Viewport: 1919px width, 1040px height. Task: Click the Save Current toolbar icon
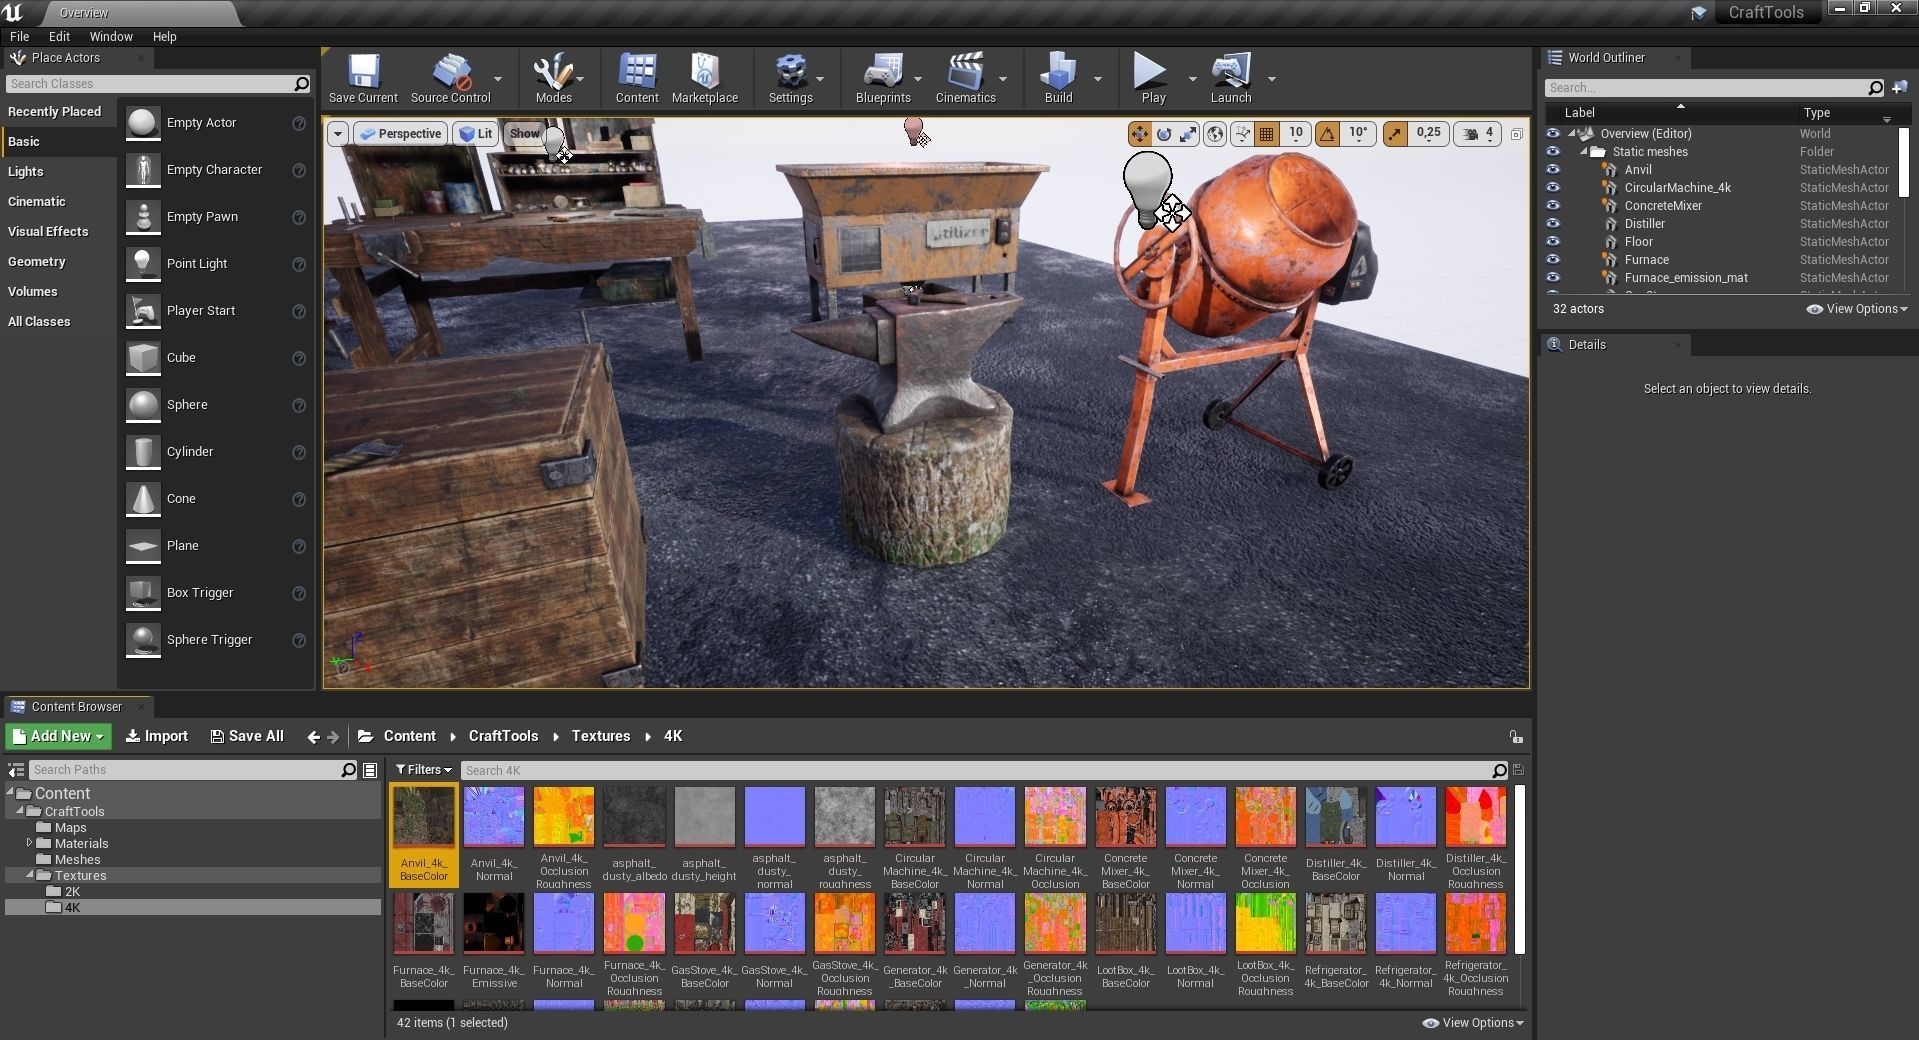[363, 78]
